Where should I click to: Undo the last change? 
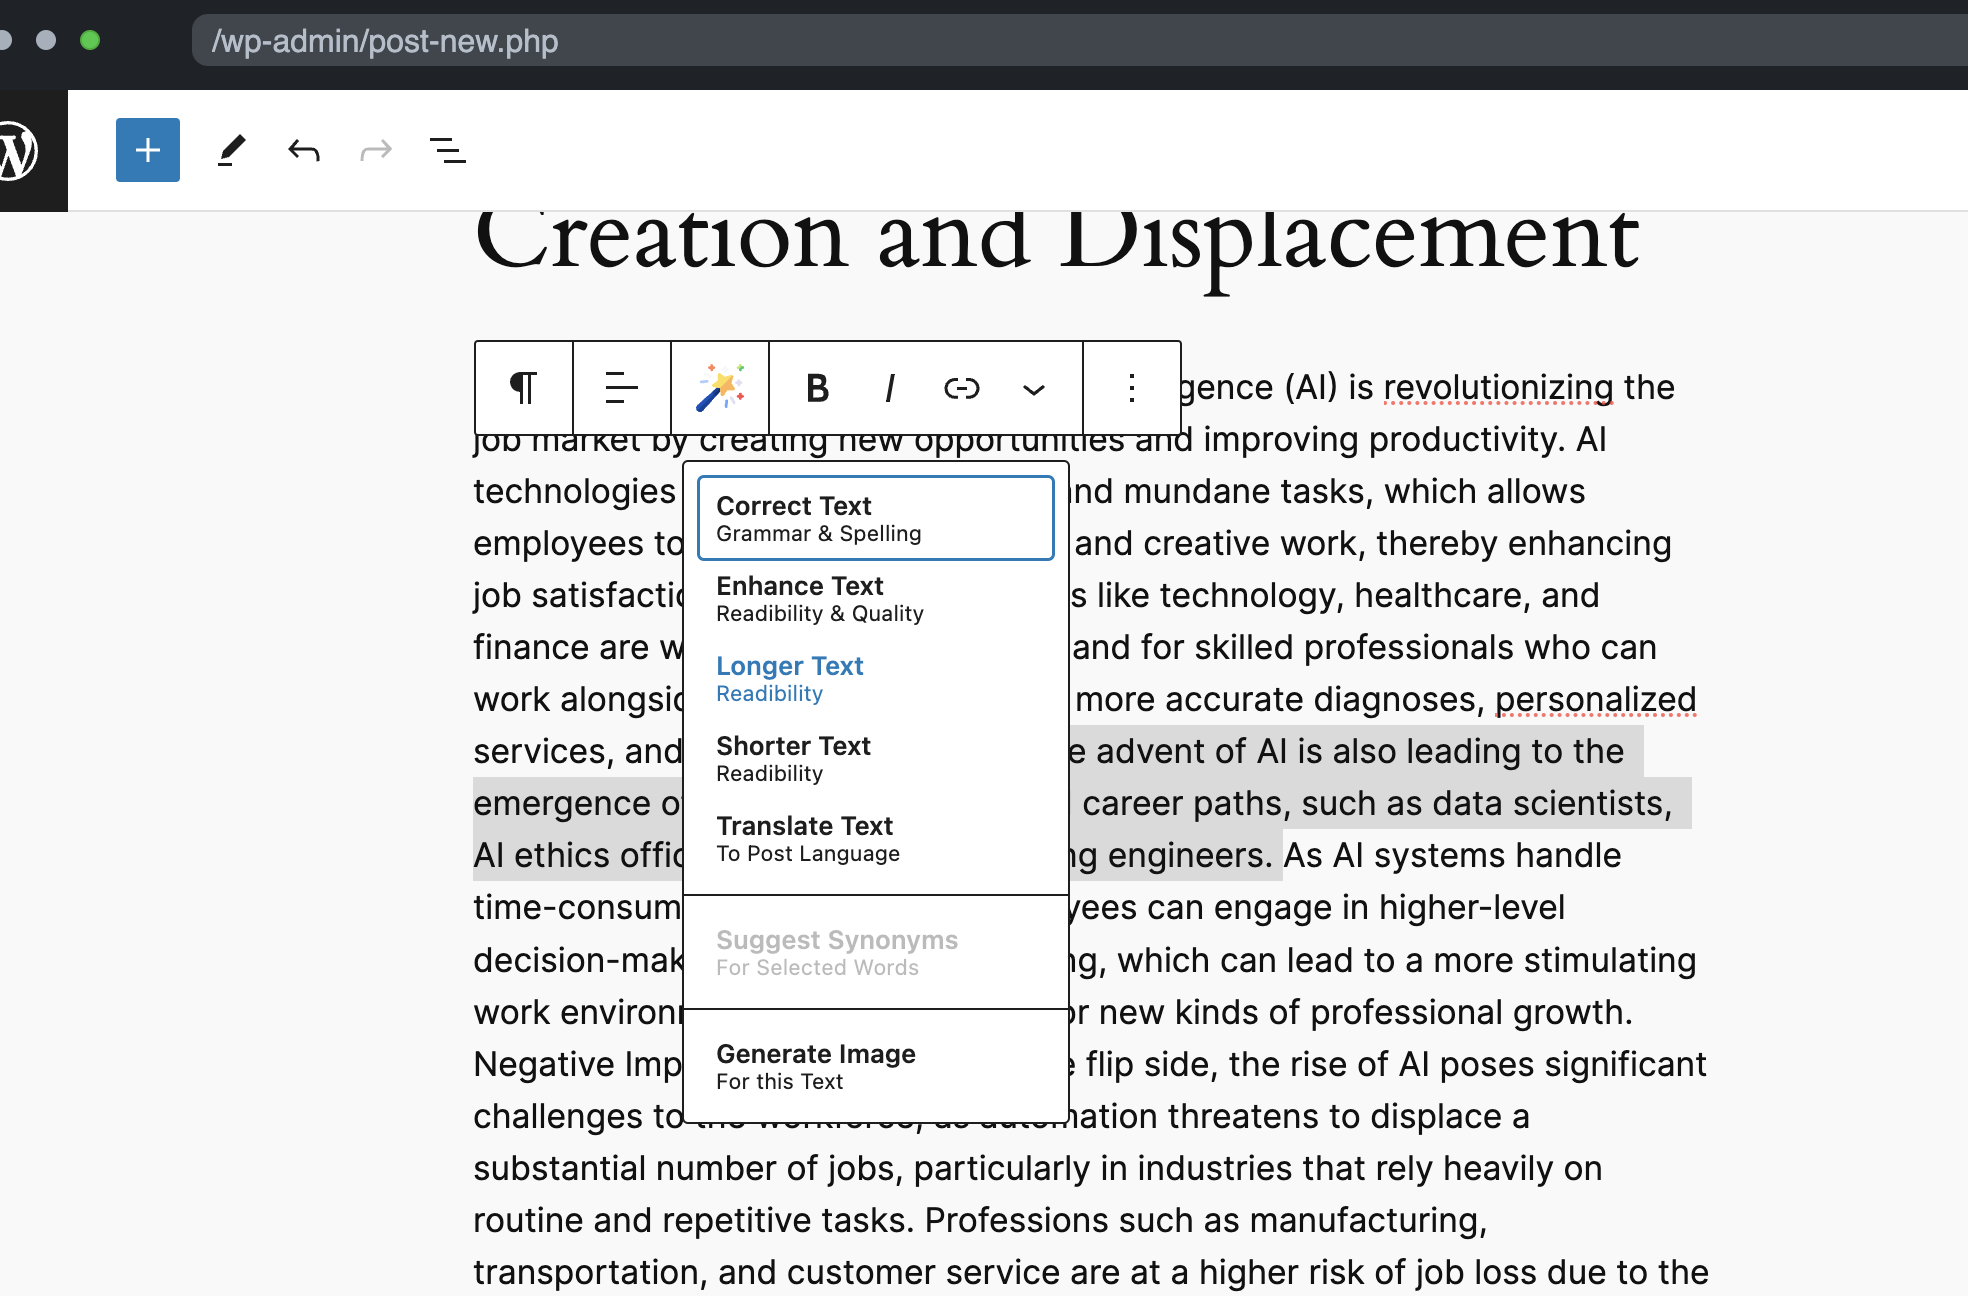pyautogui.click(x=304, y=151)
